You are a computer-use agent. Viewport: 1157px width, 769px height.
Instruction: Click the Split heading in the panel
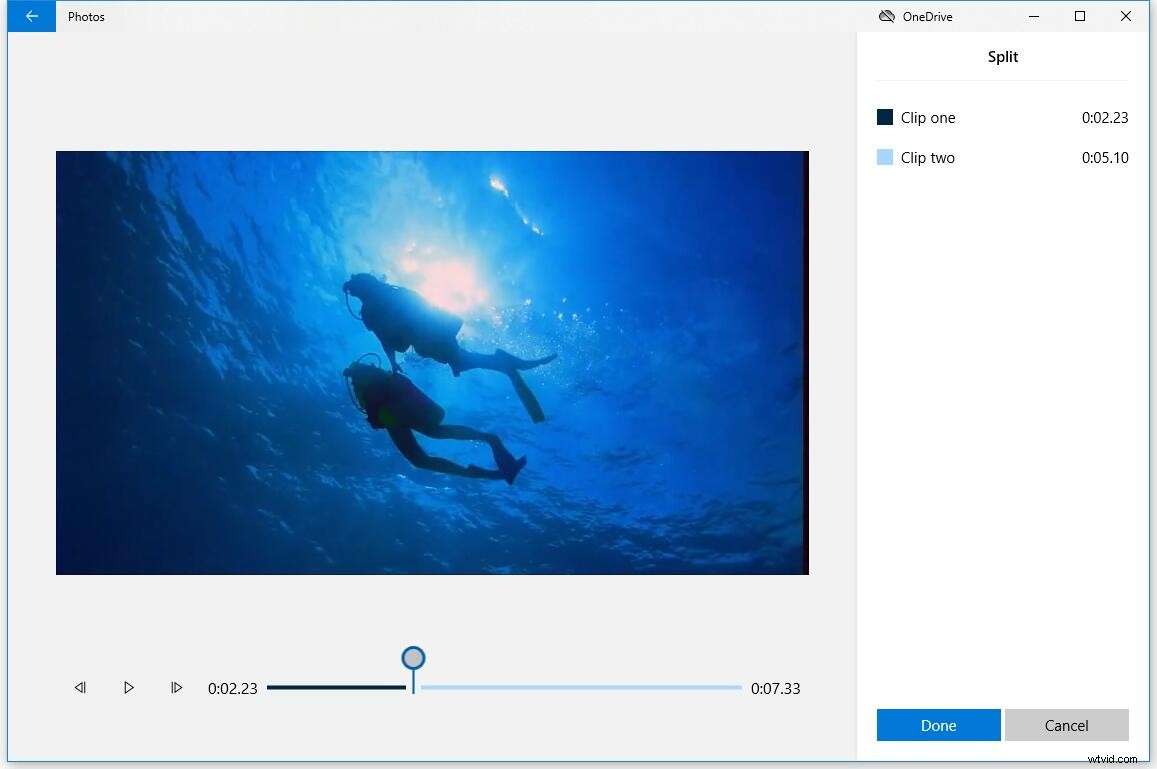pos(1002,57)
